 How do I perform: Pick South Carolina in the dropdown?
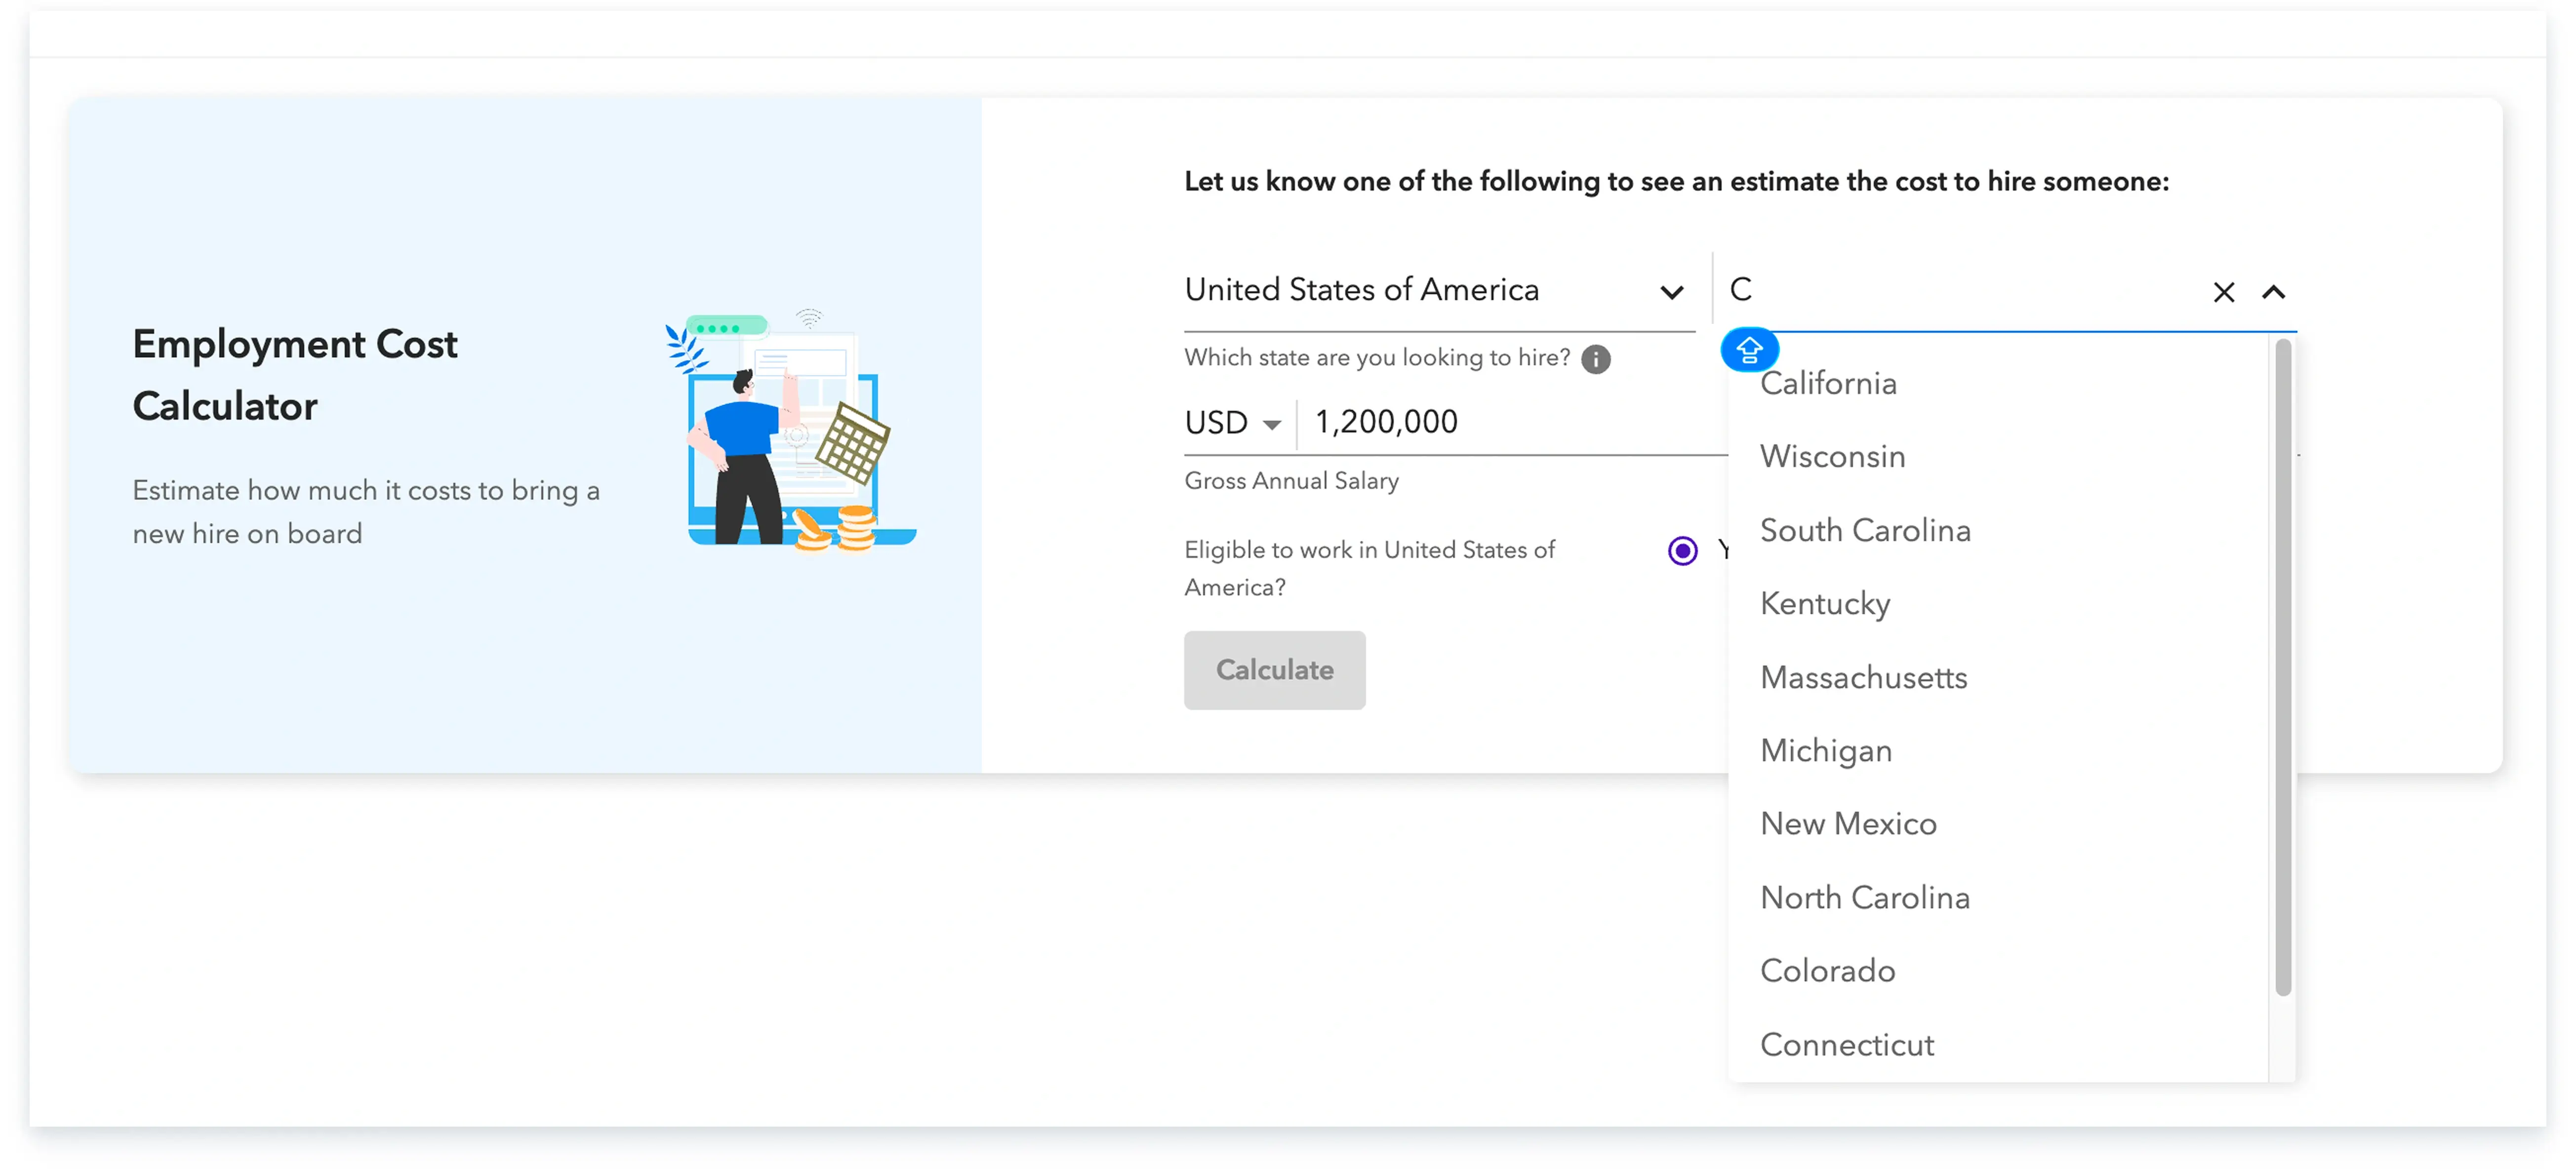click(1865, 531)
